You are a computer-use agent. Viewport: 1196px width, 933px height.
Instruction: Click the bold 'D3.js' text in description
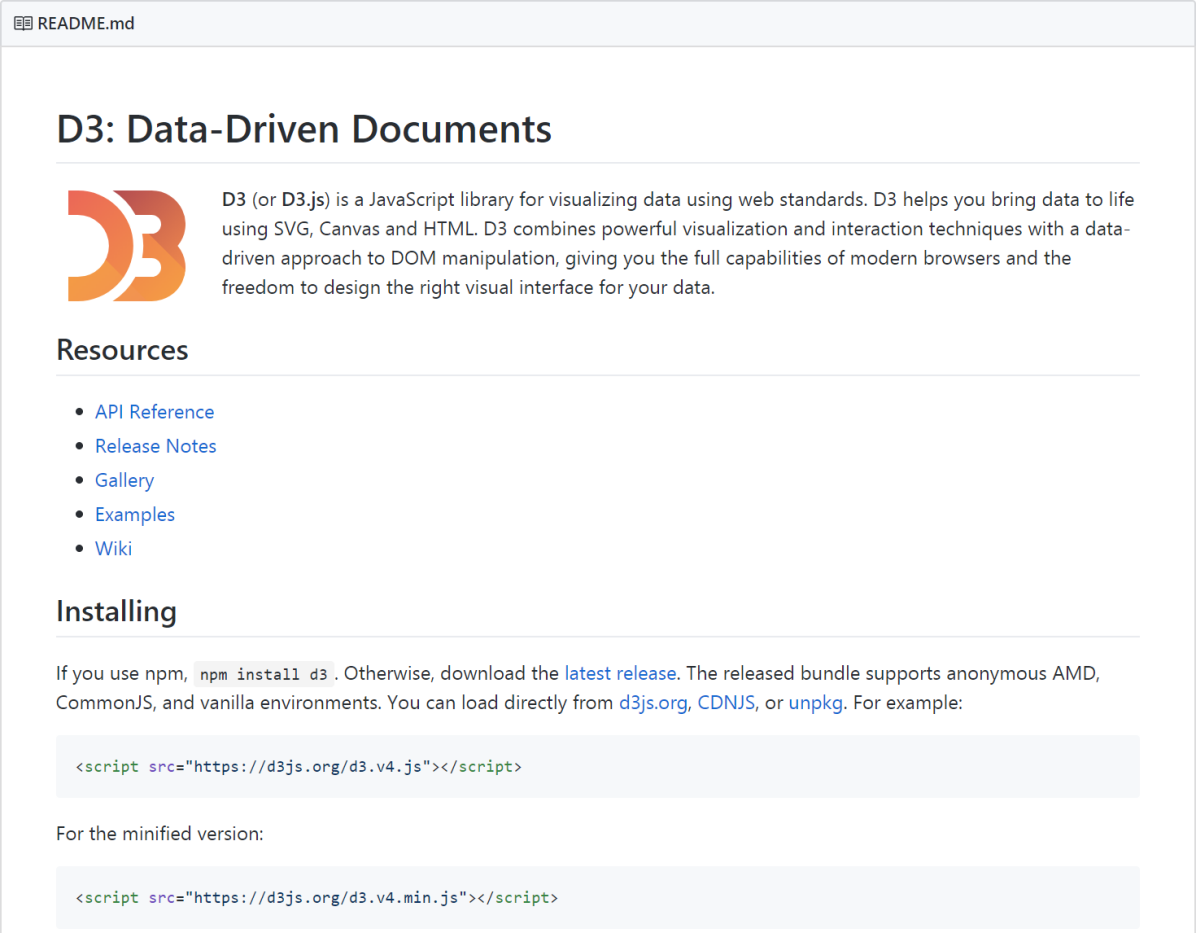pyautogui.click(x=304, y=200)
